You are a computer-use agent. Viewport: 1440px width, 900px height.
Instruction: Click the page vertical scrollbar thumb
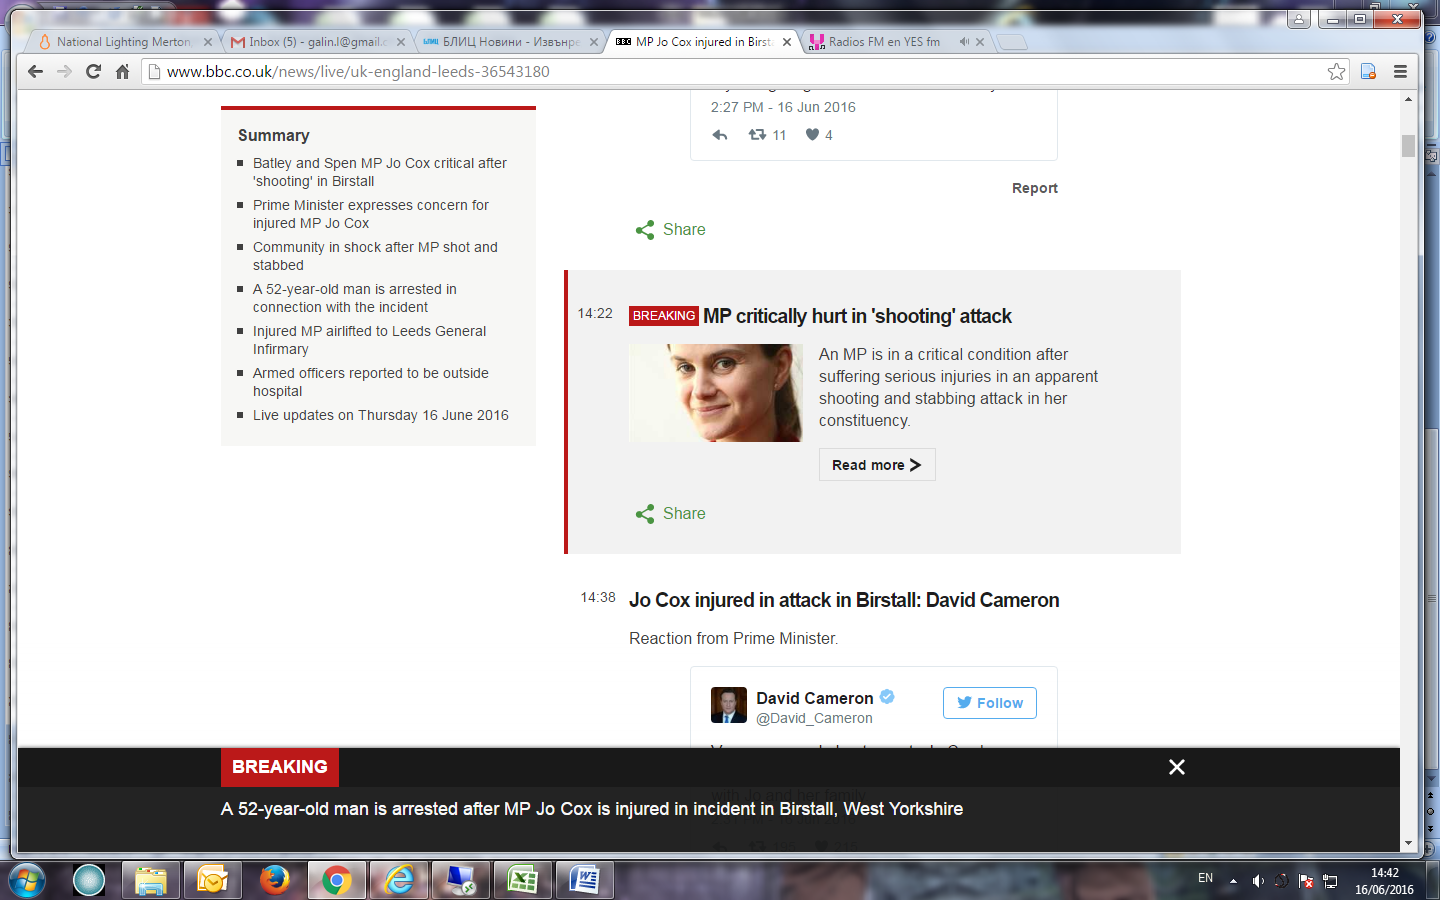[1408, 146]
